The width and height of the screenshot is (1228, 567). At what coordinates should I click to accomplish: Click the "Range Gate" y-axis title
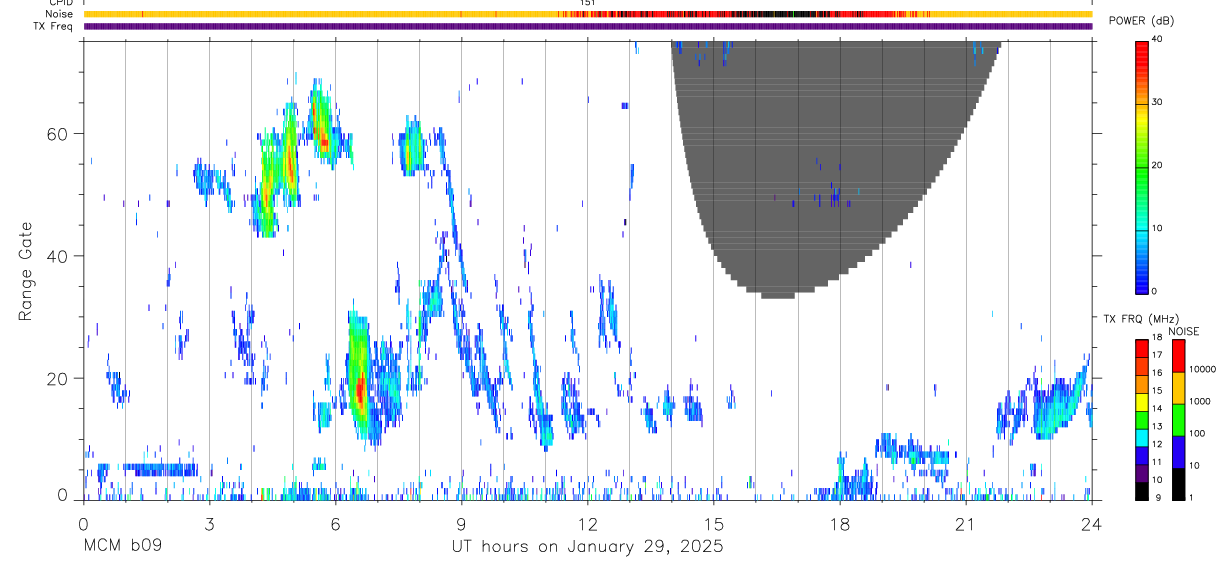(26, 272)
